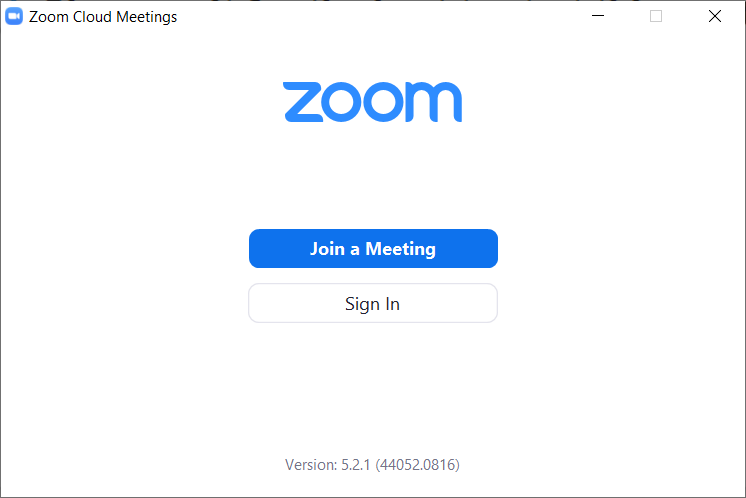Select the white Sign In button's label
Viewport: 746px width, 498px height.
click(372, 304)
